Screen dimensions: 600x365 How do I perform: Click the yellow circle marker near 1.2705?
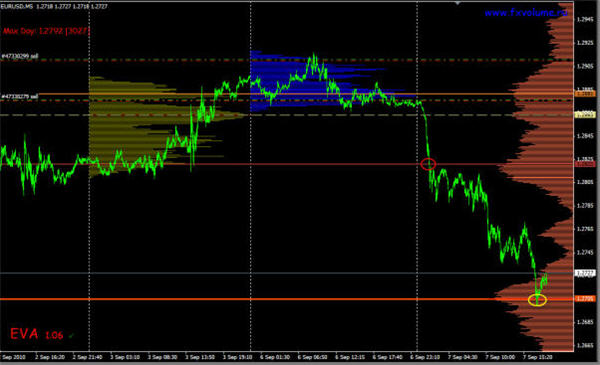tap(537, 300)
